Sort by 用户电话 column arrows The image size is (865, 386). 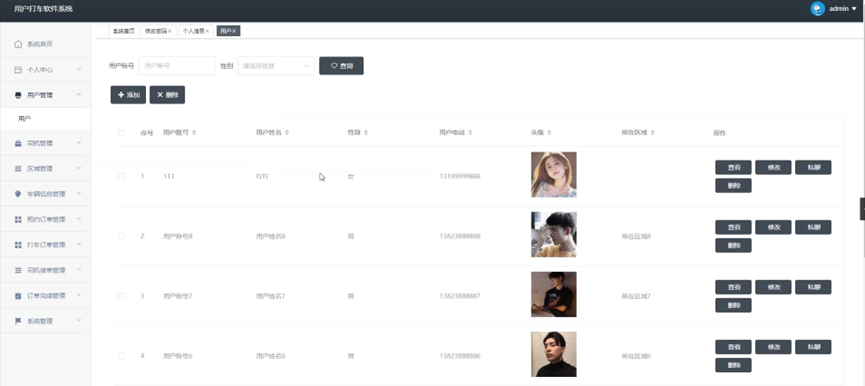[x=471, y=133]
